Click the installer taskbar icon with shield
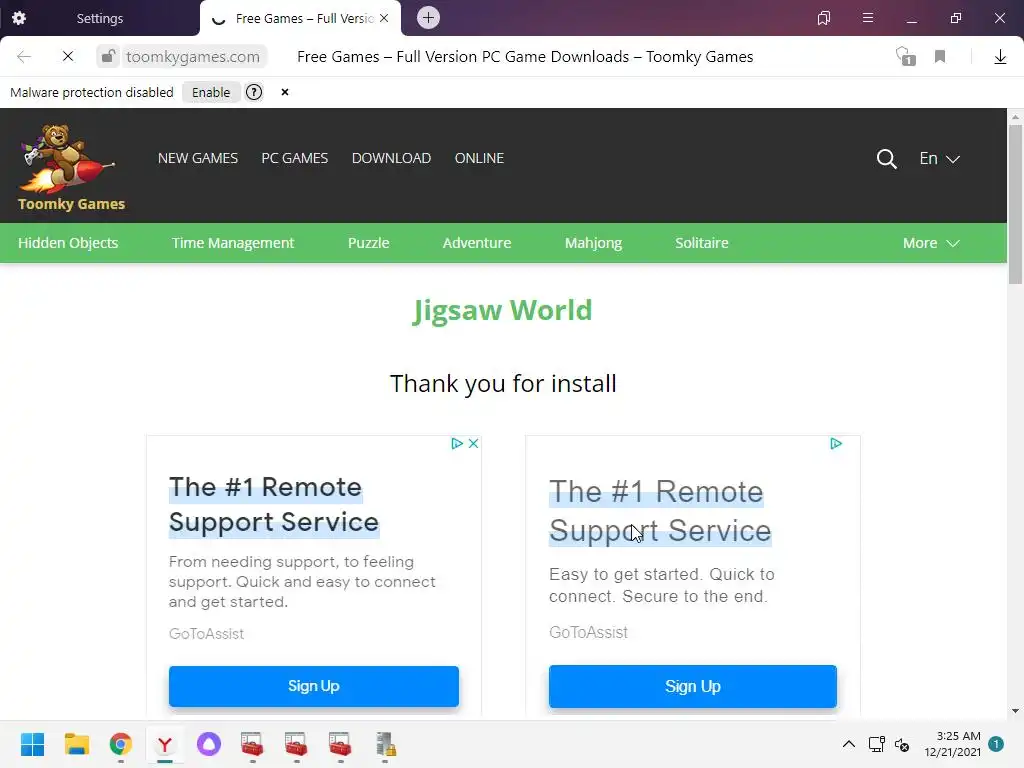The height and width of the screenshot is (768, 1024). [385, 744]
